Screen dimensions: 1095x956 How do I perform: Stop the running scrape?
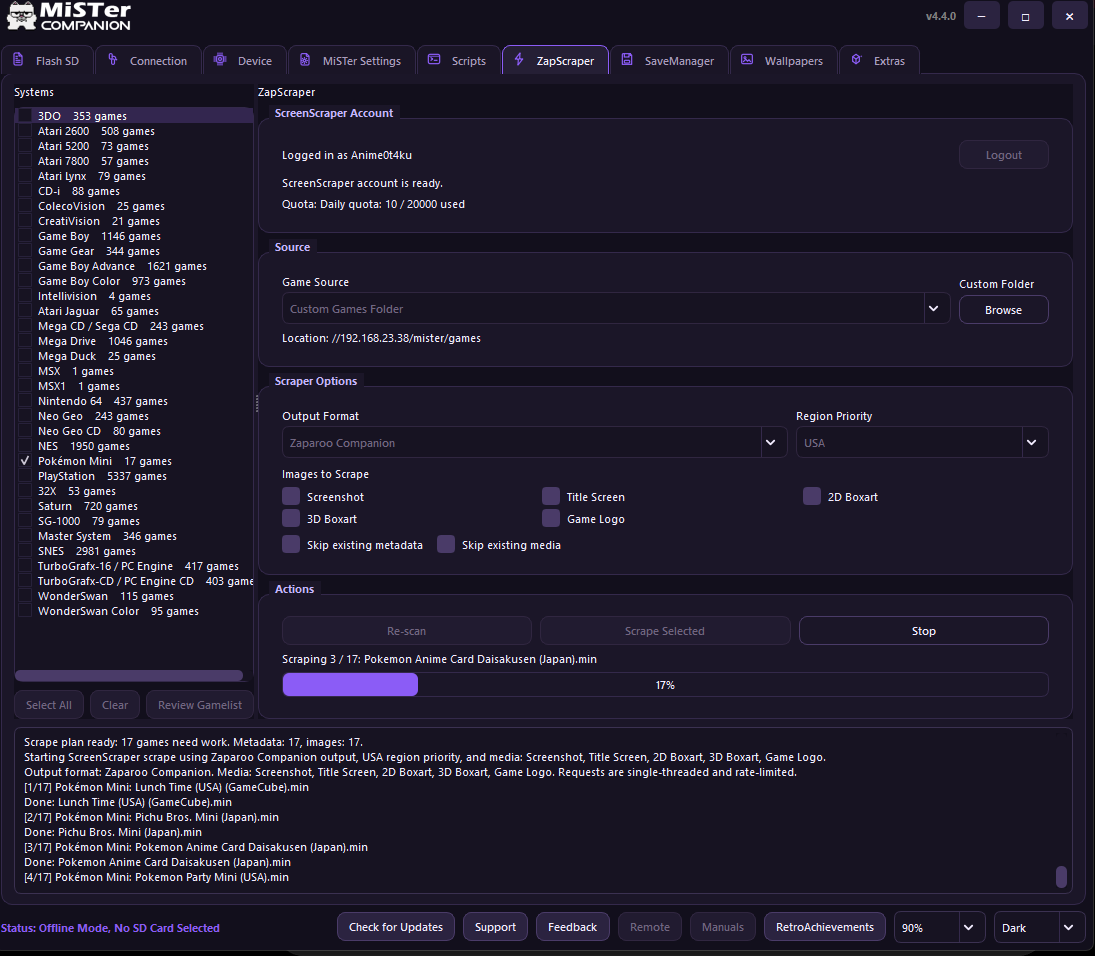click(923, 631)
